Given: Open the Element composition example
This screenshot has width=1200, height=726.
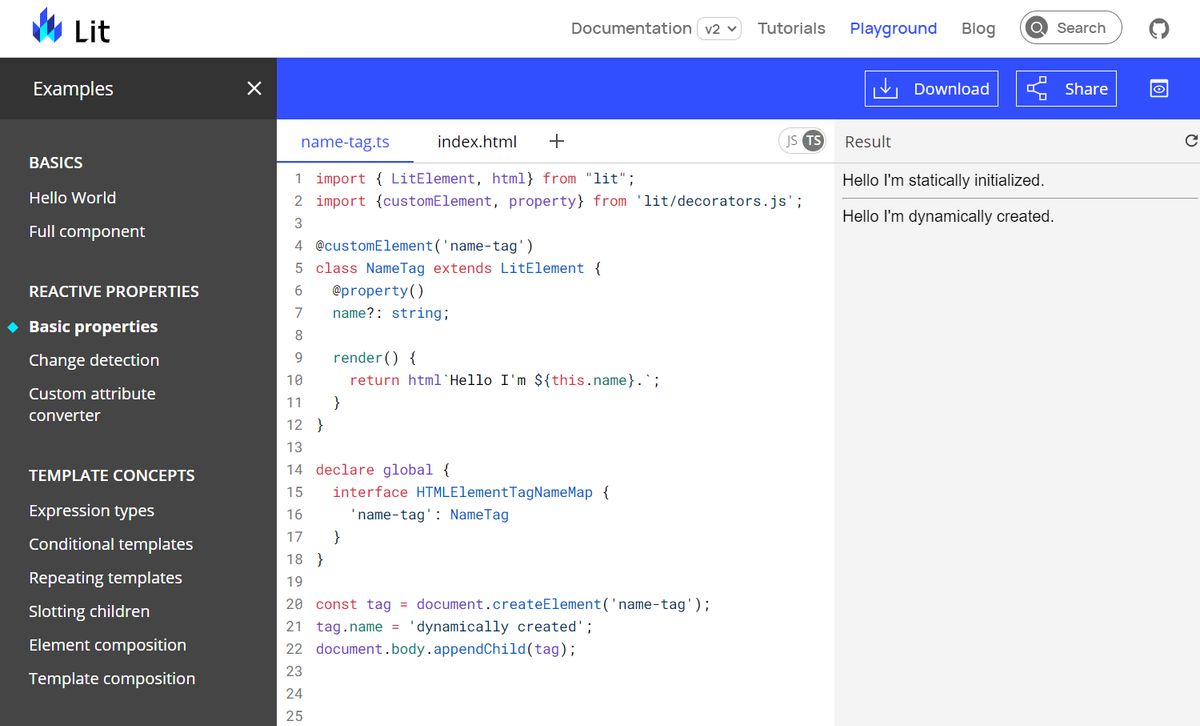Looking at the screenshot, I should (x=107, y=645).
